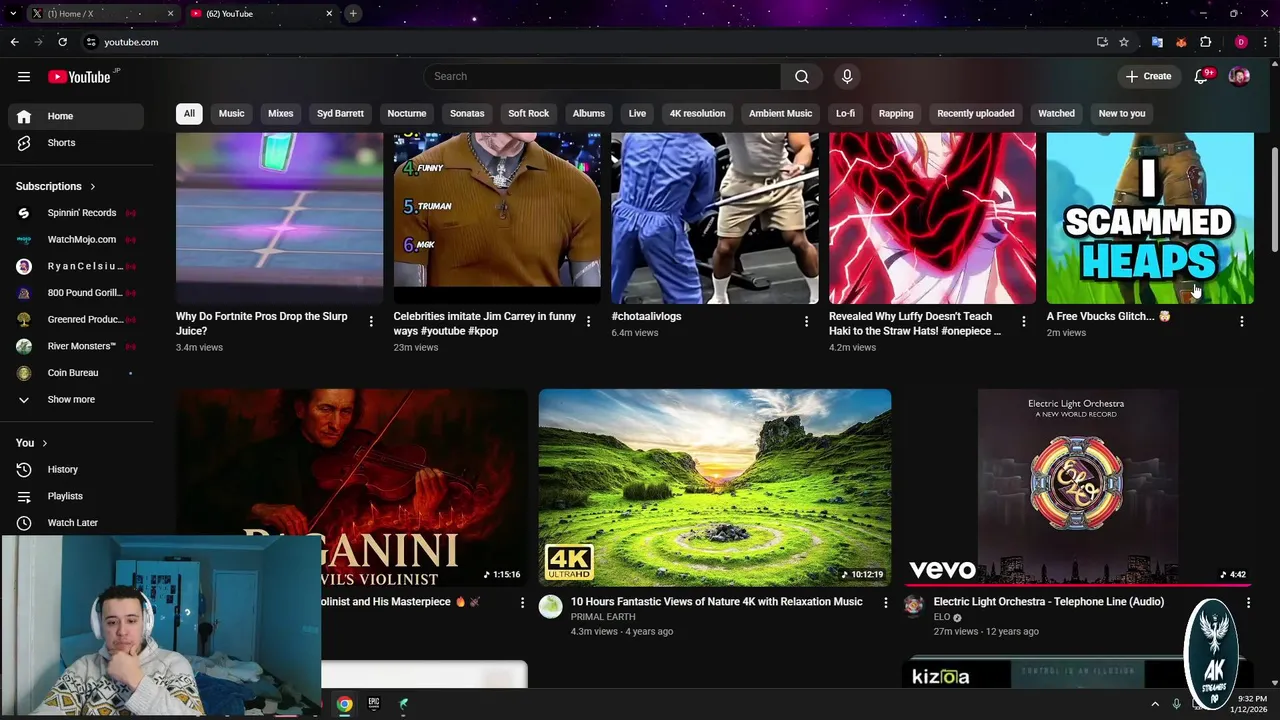This screenshot has width=1280, height=720.
Task: Expand Show more subscriptions
Action: pyautogui.click(x=76, y=400)
